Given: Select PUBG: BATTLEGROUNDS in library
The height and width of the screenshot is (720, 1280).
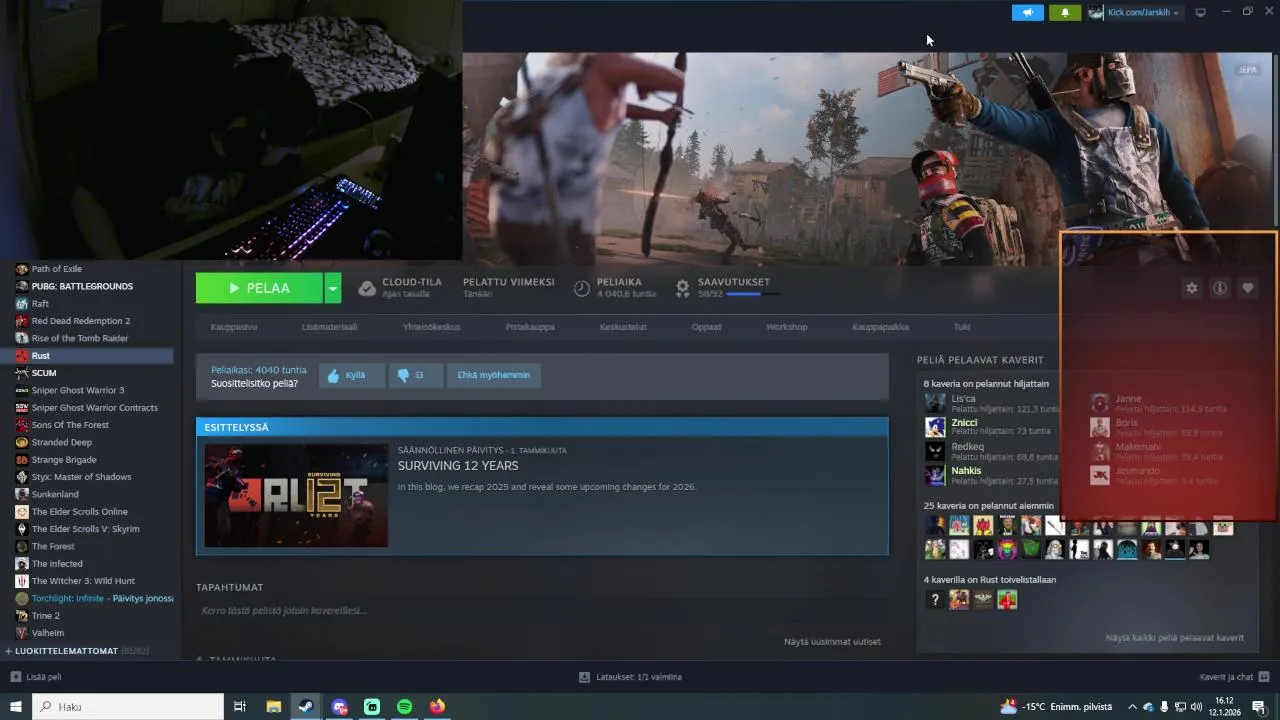Looking at the screenshot, I should tap(82, 286).
